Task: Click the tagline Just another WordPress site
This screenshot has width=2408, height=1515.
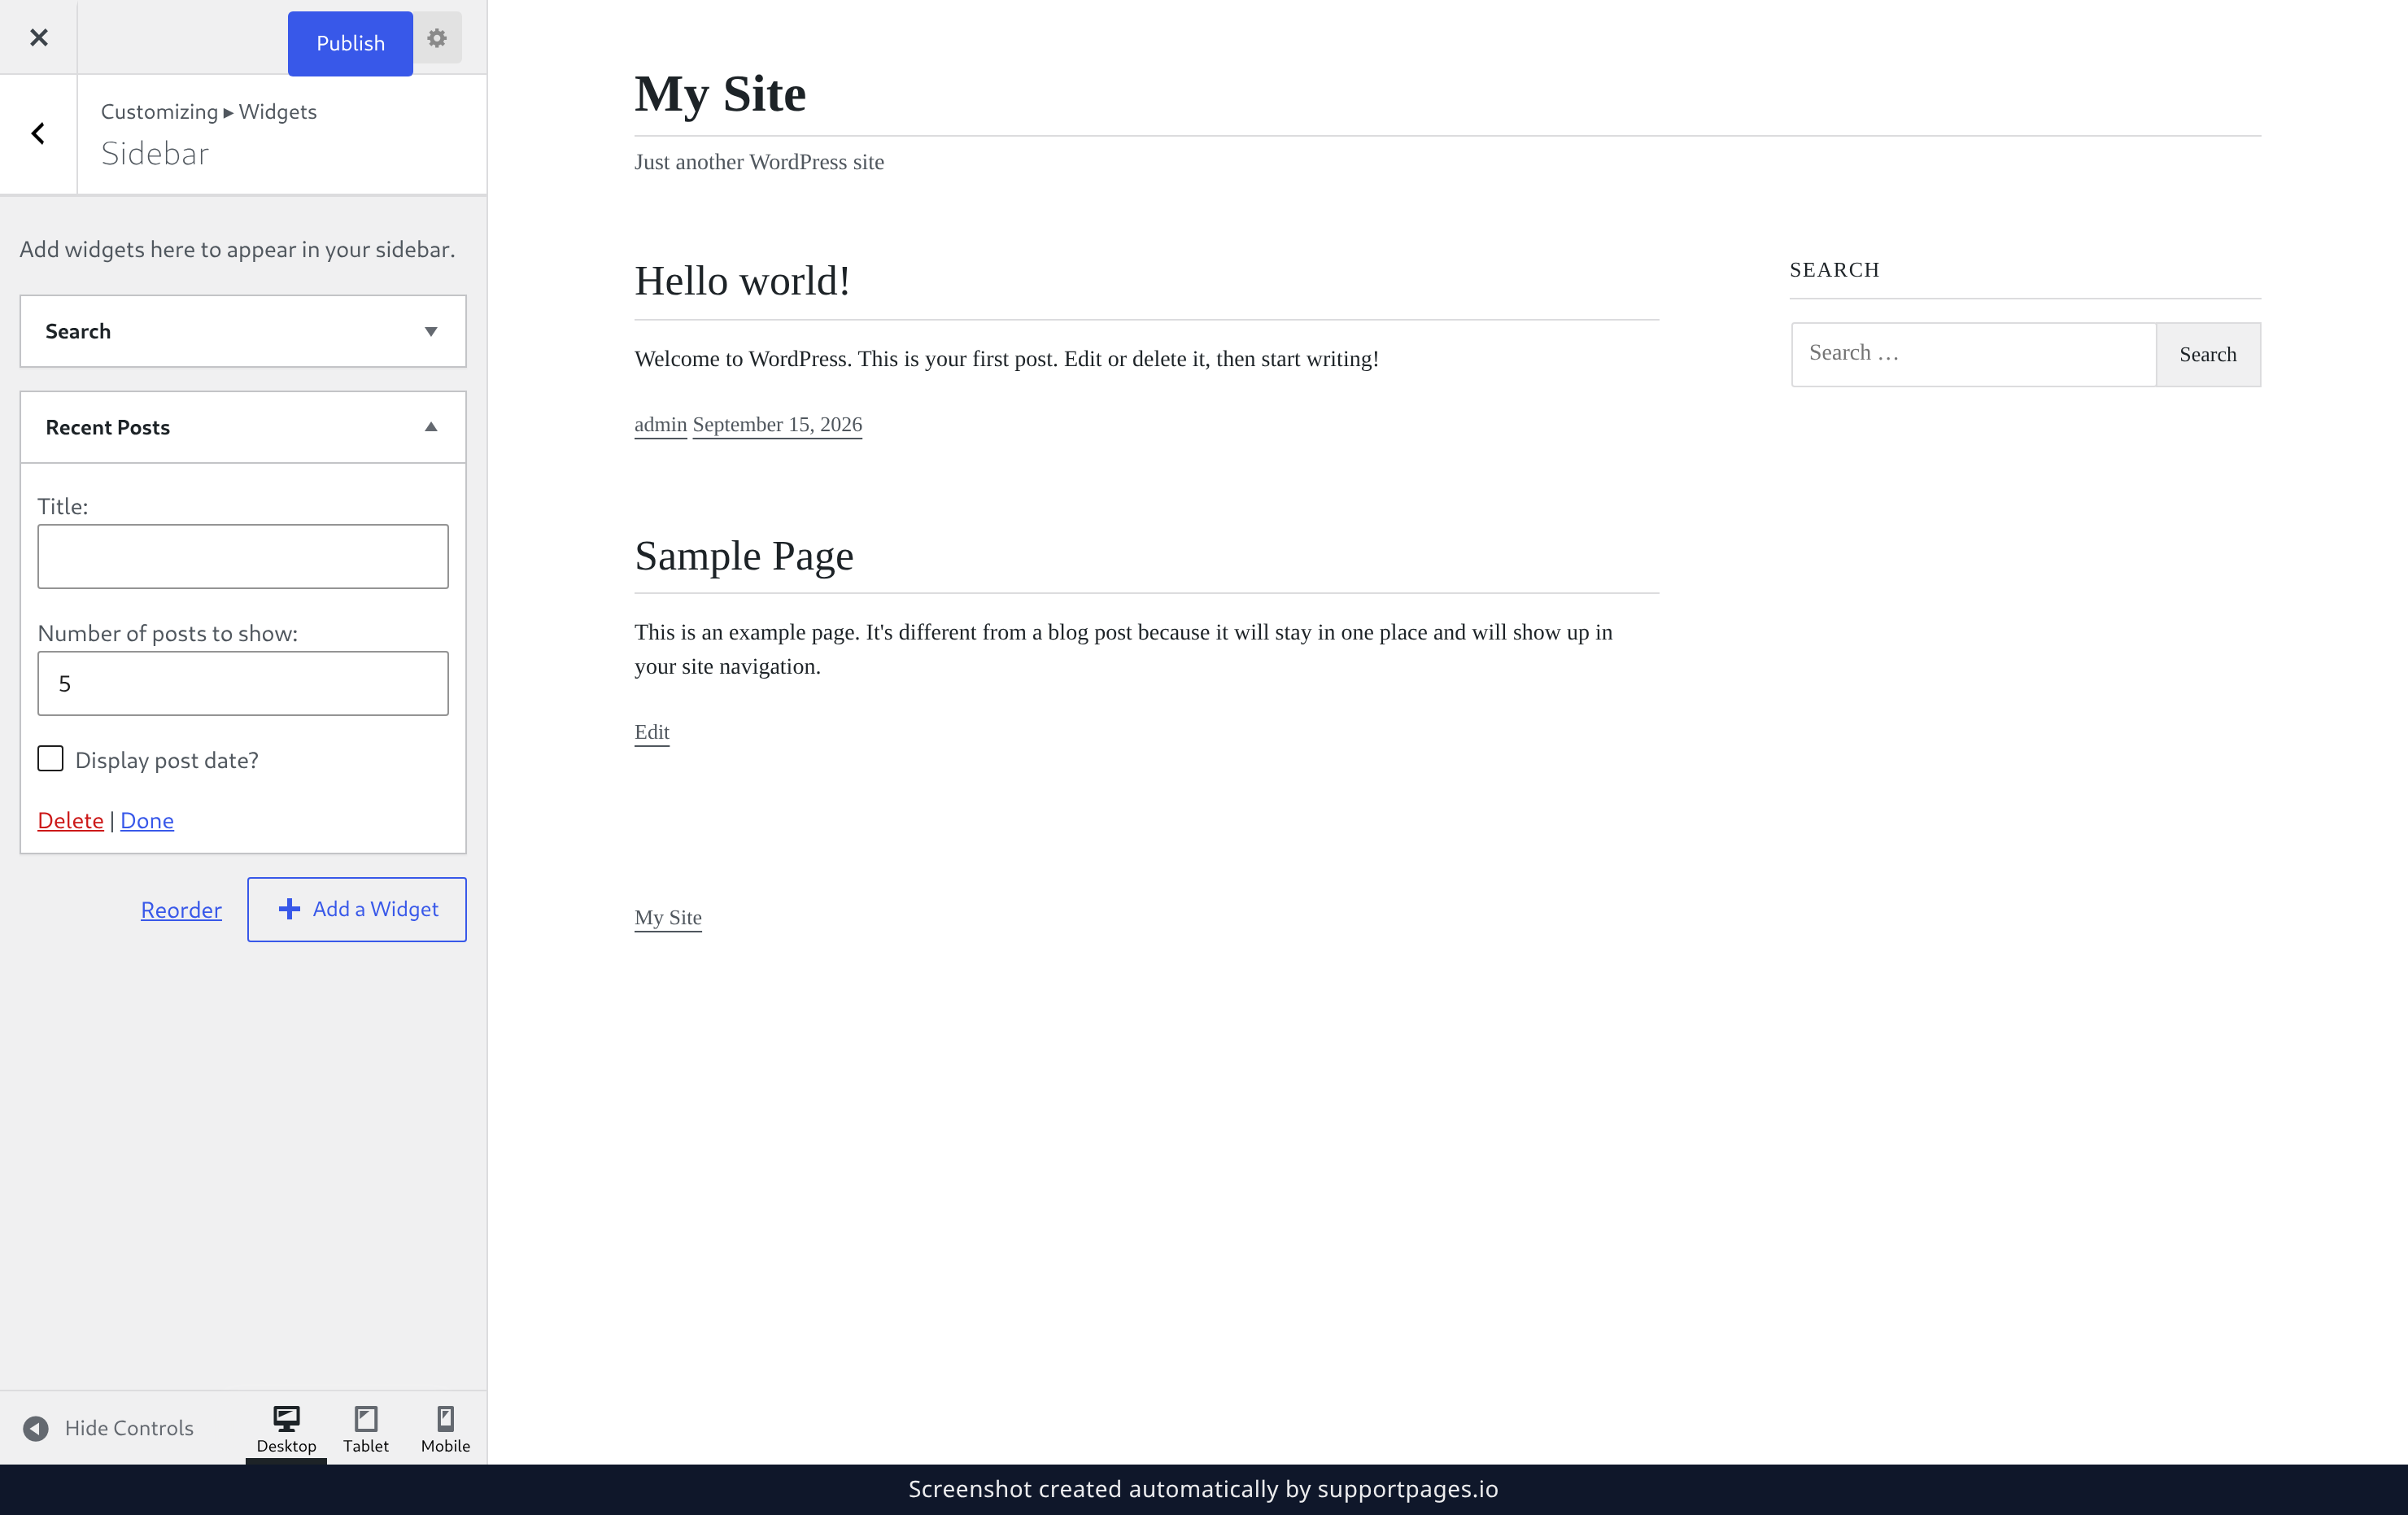Action: click(759, 162)
